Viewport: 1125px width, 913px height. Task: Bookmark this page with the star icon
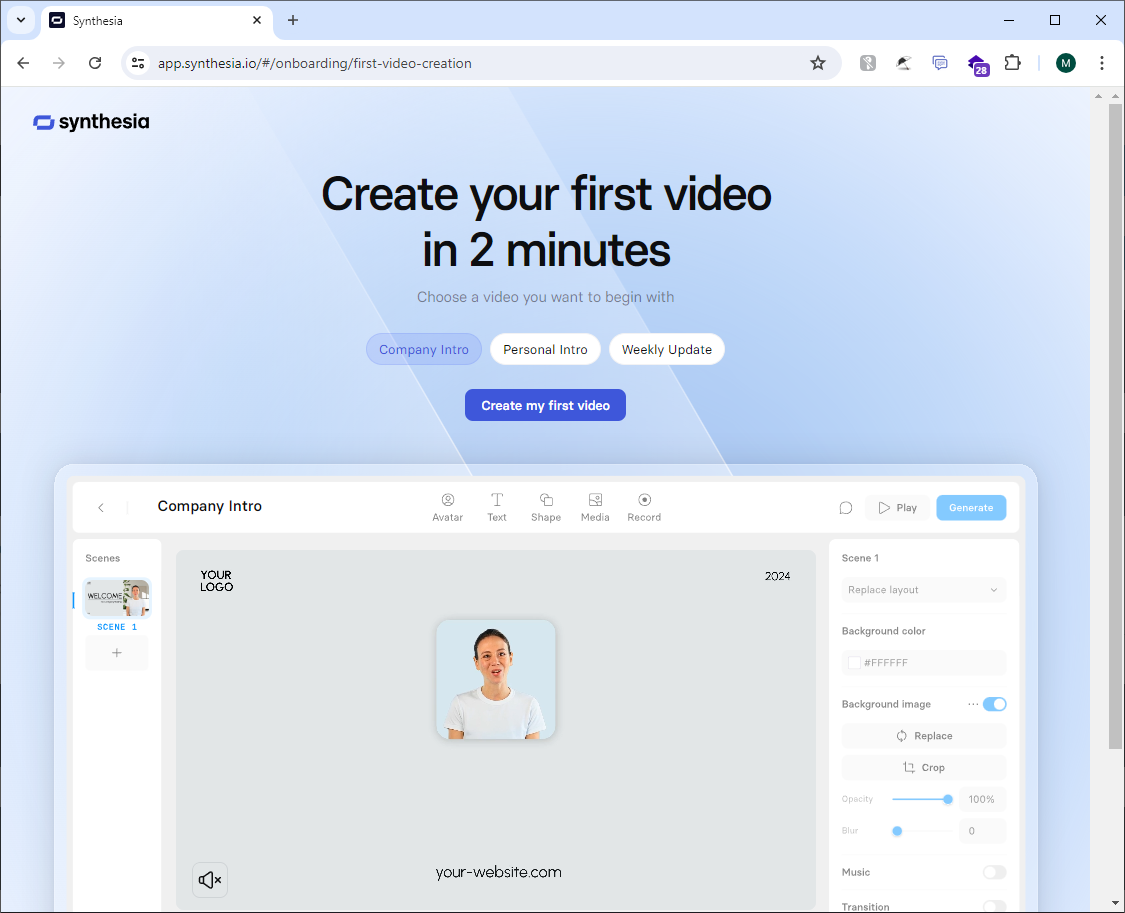(x=818, y=63)
